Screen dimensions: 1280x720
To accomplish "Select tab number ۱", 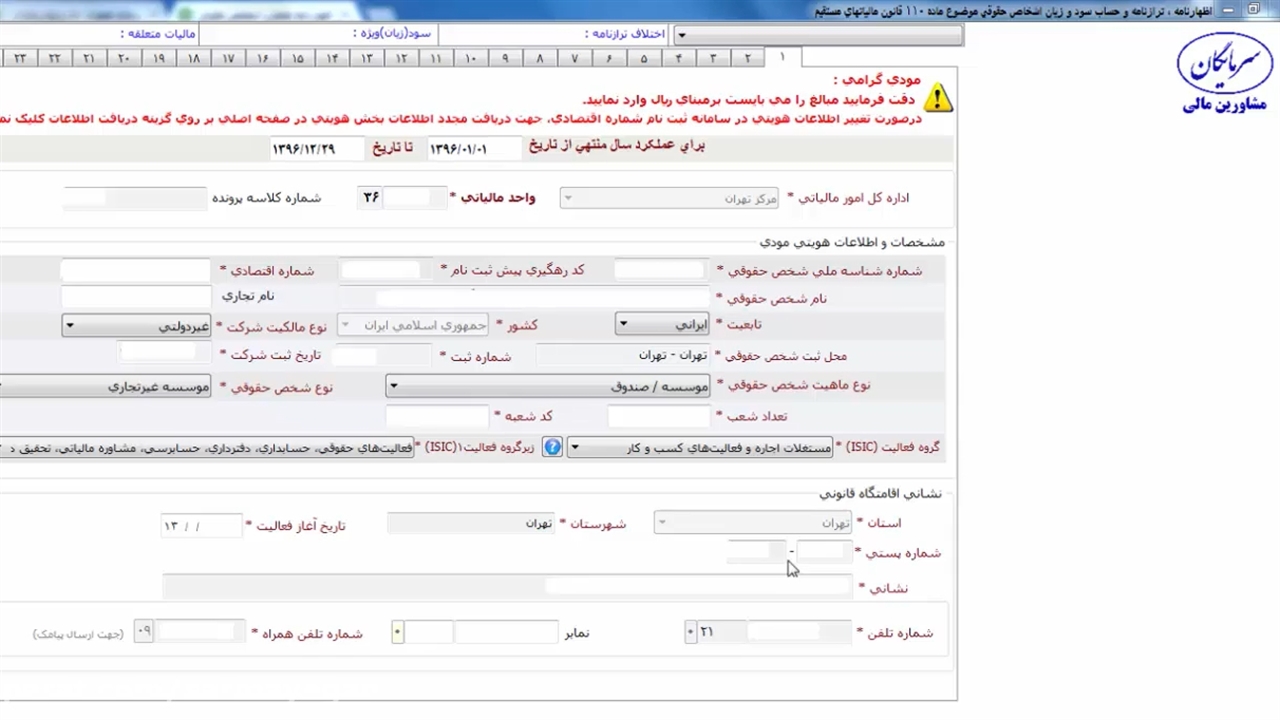I will tap(782, 57).
